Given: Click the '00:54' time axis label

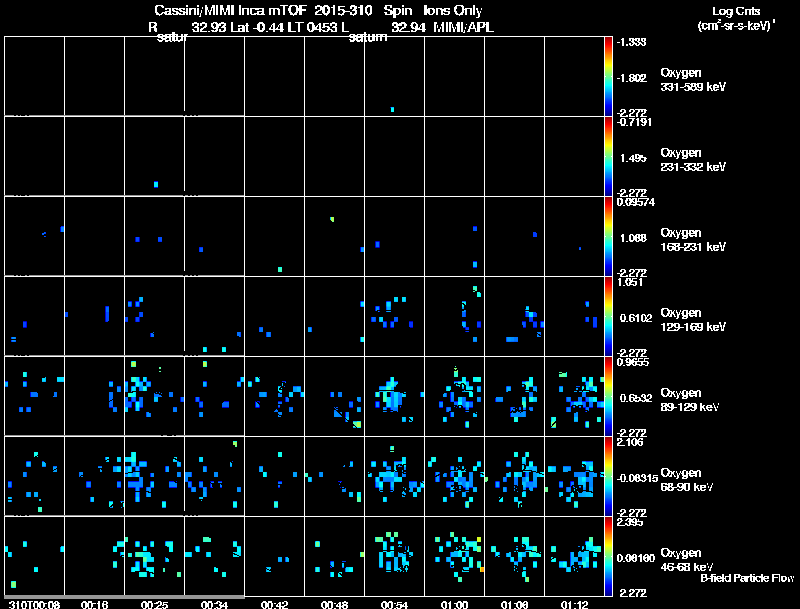Looking at the screenshot, I should 394,604.
